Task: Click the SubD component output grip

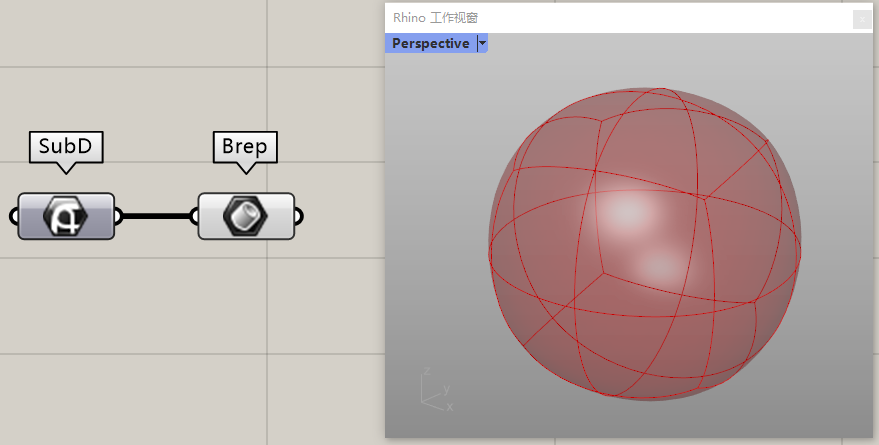Action: [117, 216]
